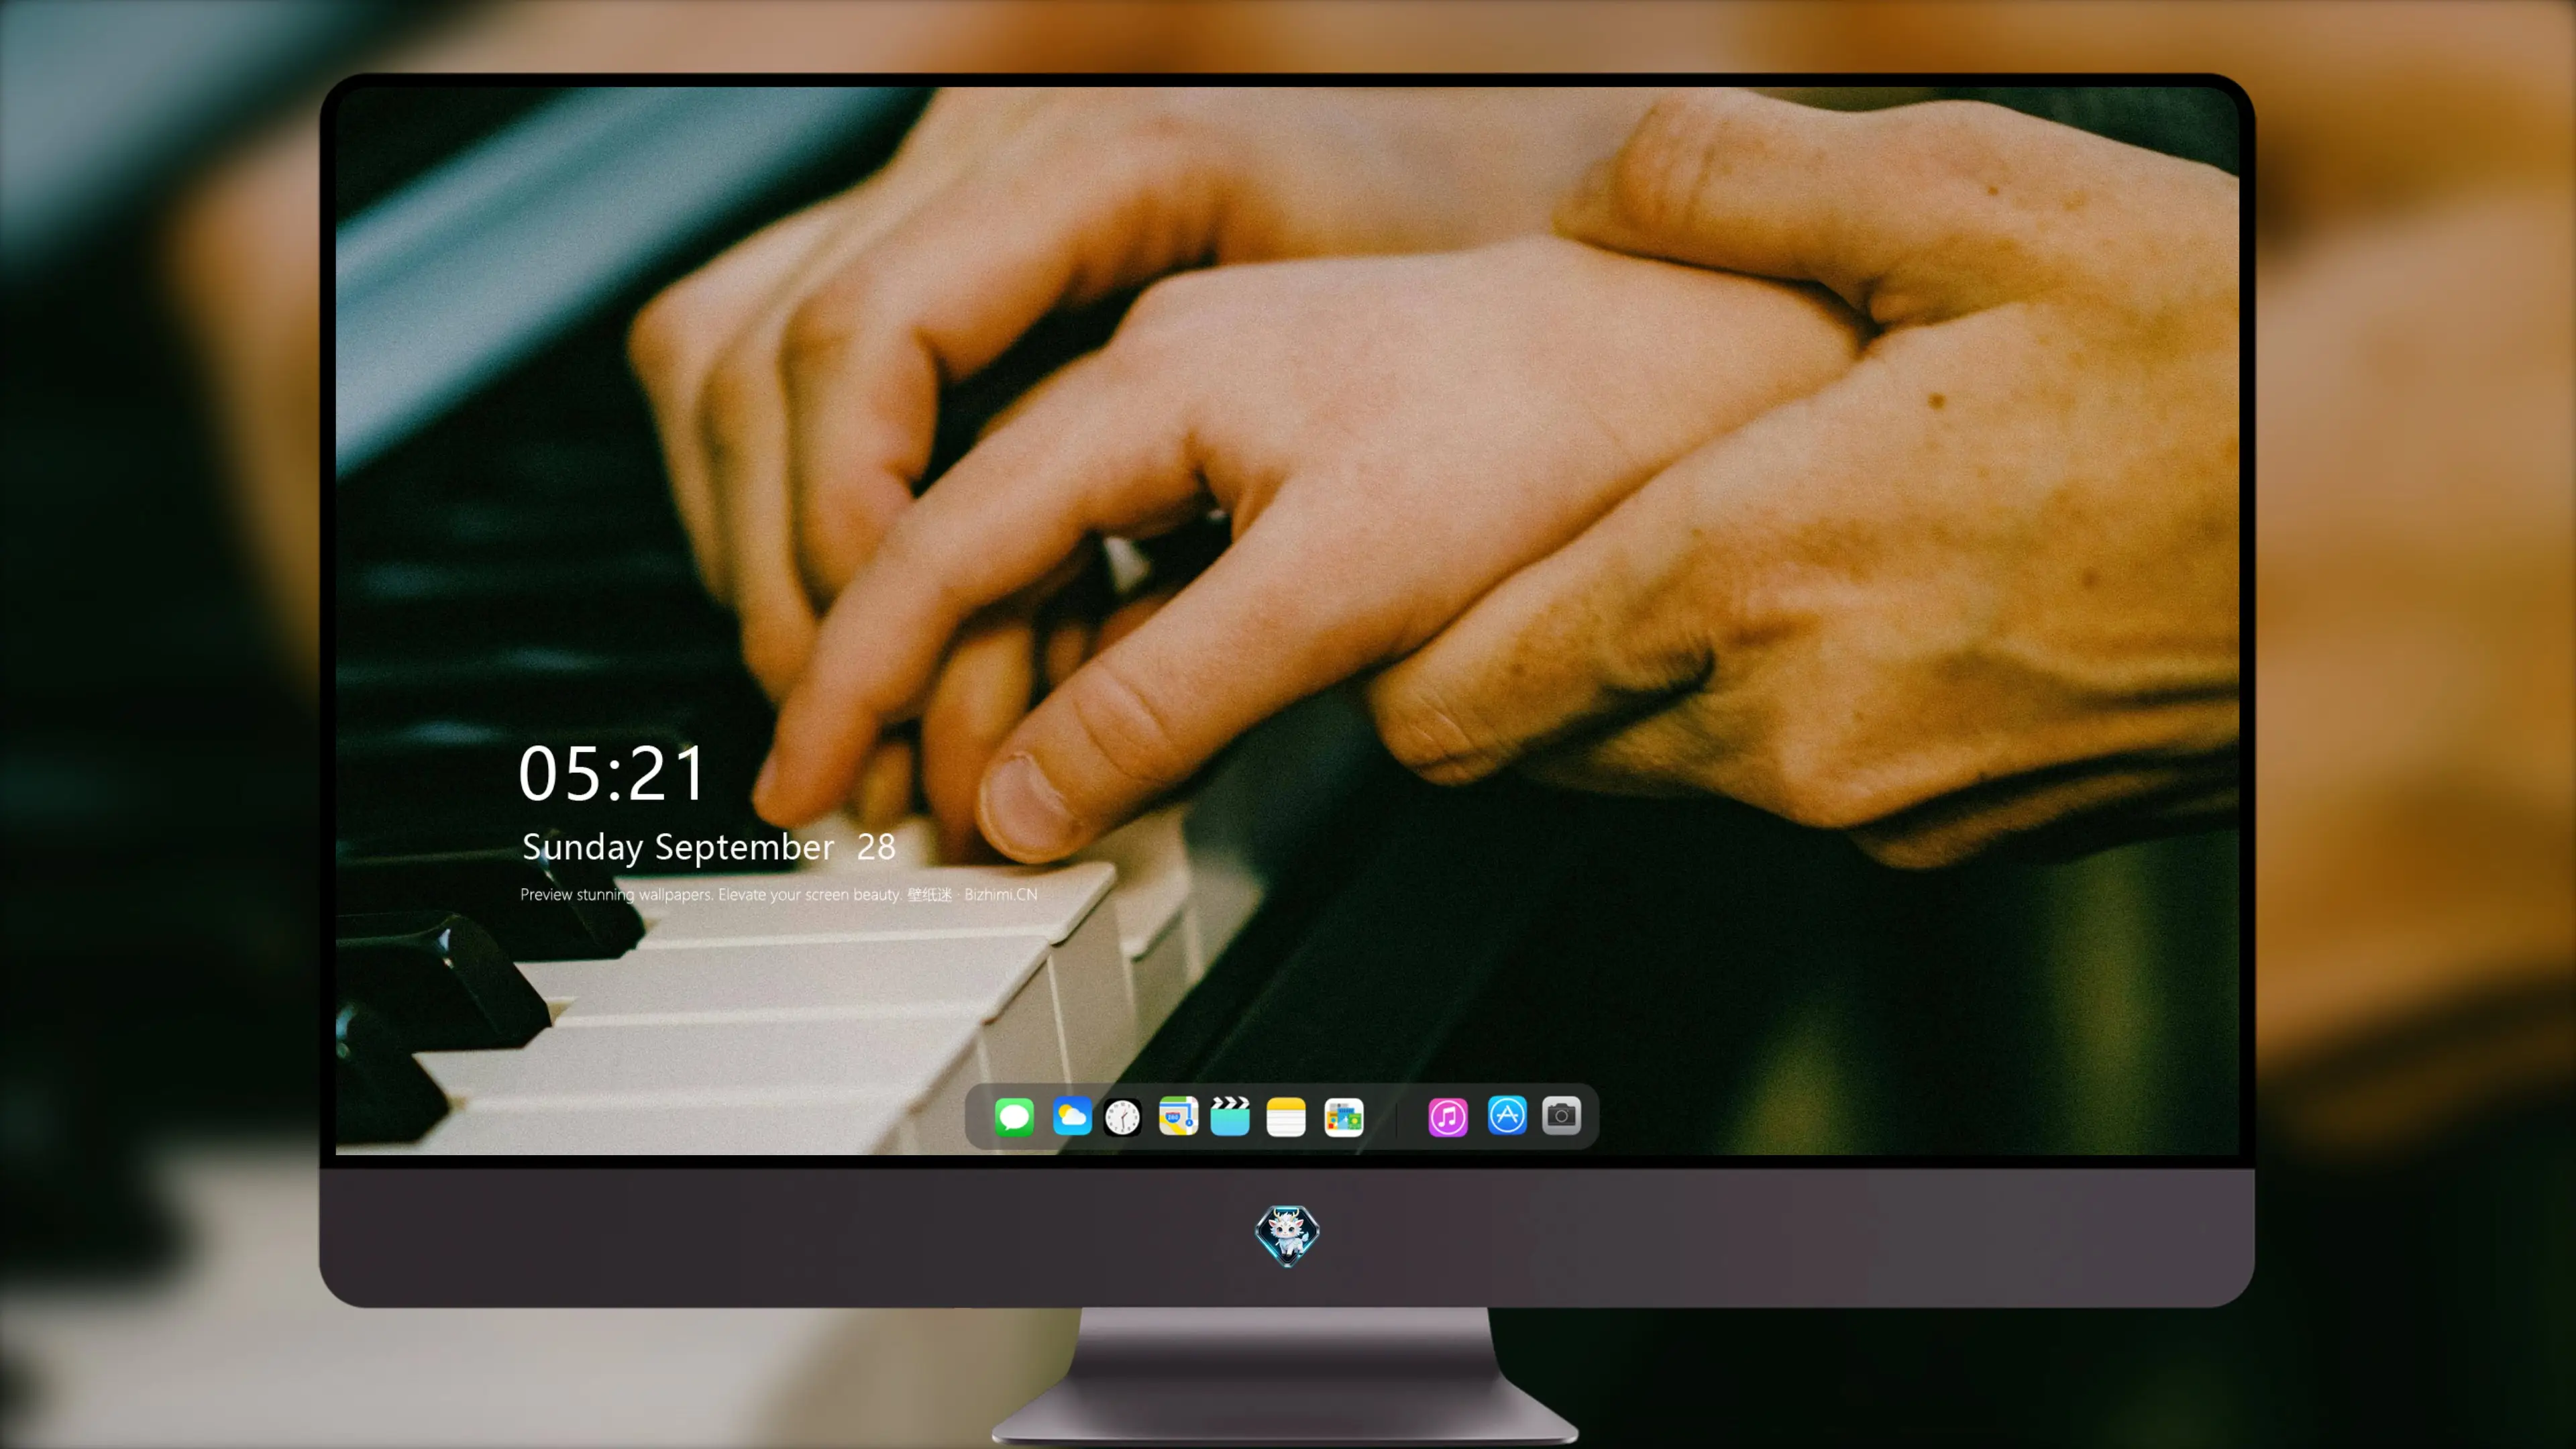
Task: Open the Messages app in the dock
Action: (1014, 1116)
